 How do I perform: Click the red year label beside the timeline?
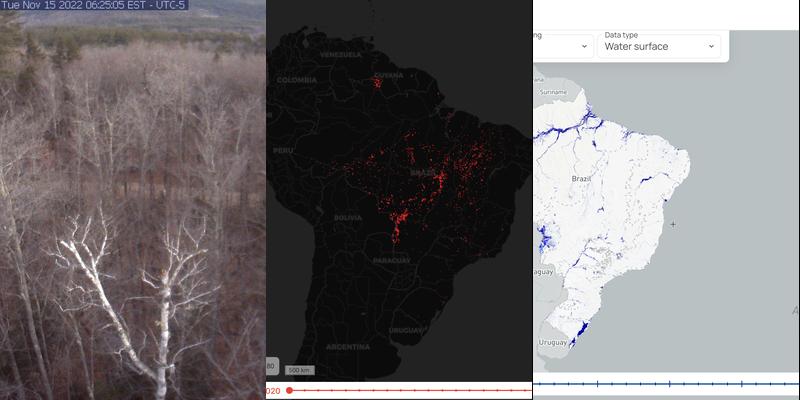273,391
